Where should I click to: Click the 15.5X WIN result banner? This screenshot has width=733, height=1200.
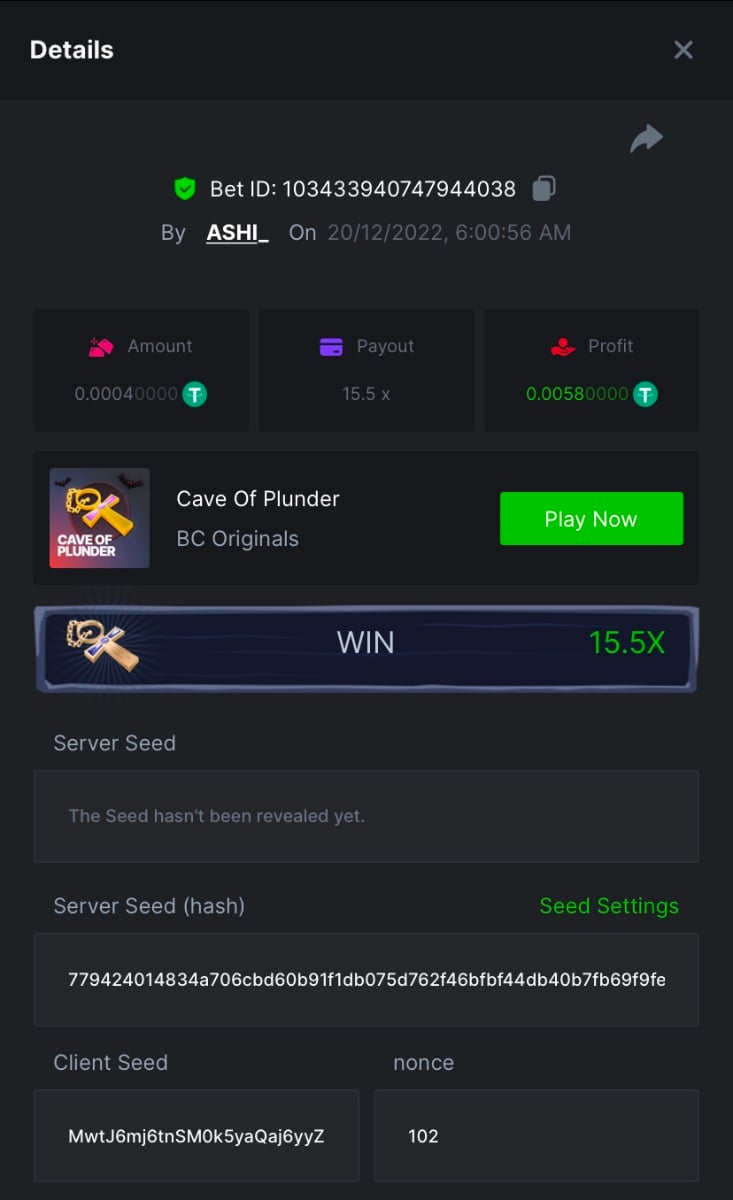(366, 648)
